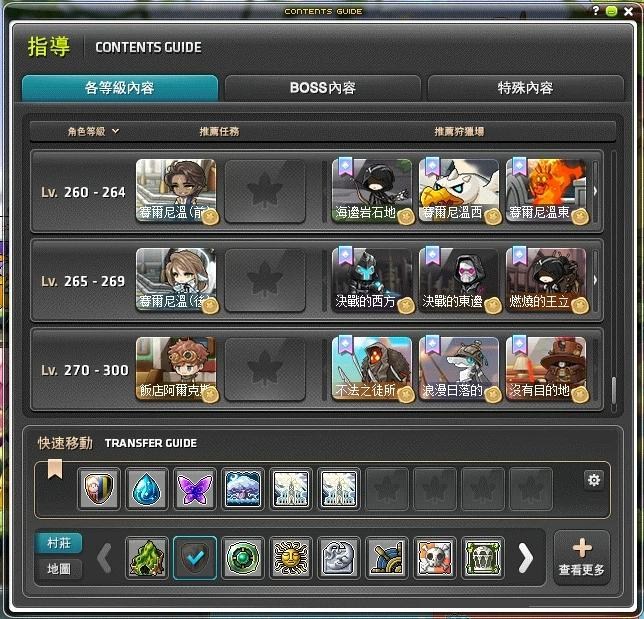
Task: Switch to the 特殊內容 tab
Action: click(525, 88)
